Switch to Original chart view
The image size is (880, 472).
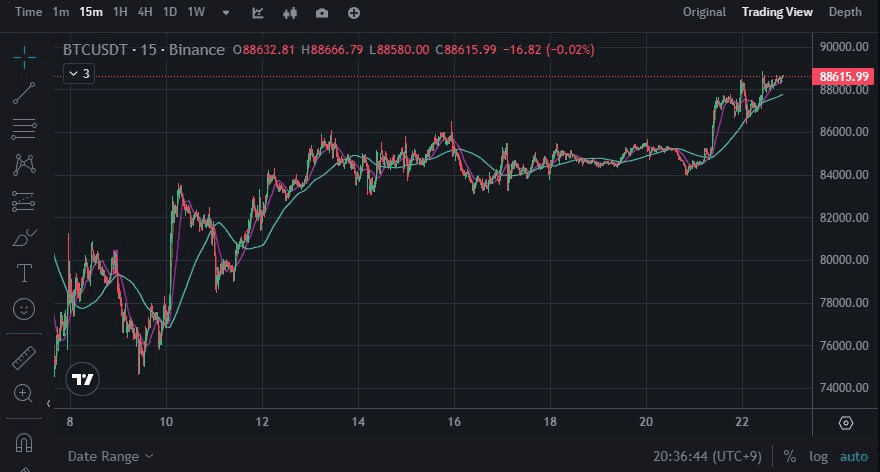pyautogui.click(x=704, y=12)
